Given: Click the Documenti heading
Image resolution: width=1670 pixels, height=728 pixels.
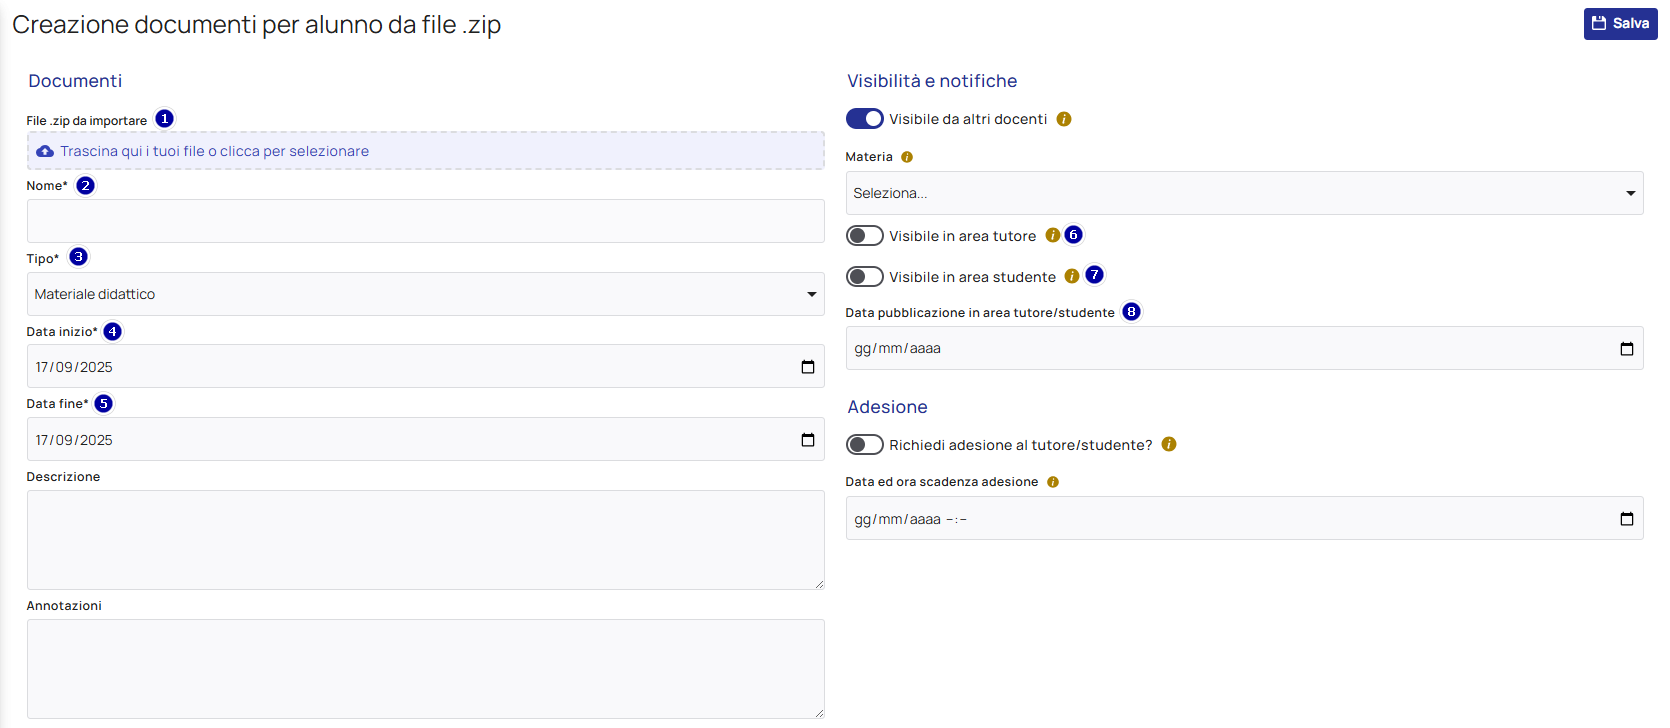Looking at the screenshot, I should [x=75, y=81].
